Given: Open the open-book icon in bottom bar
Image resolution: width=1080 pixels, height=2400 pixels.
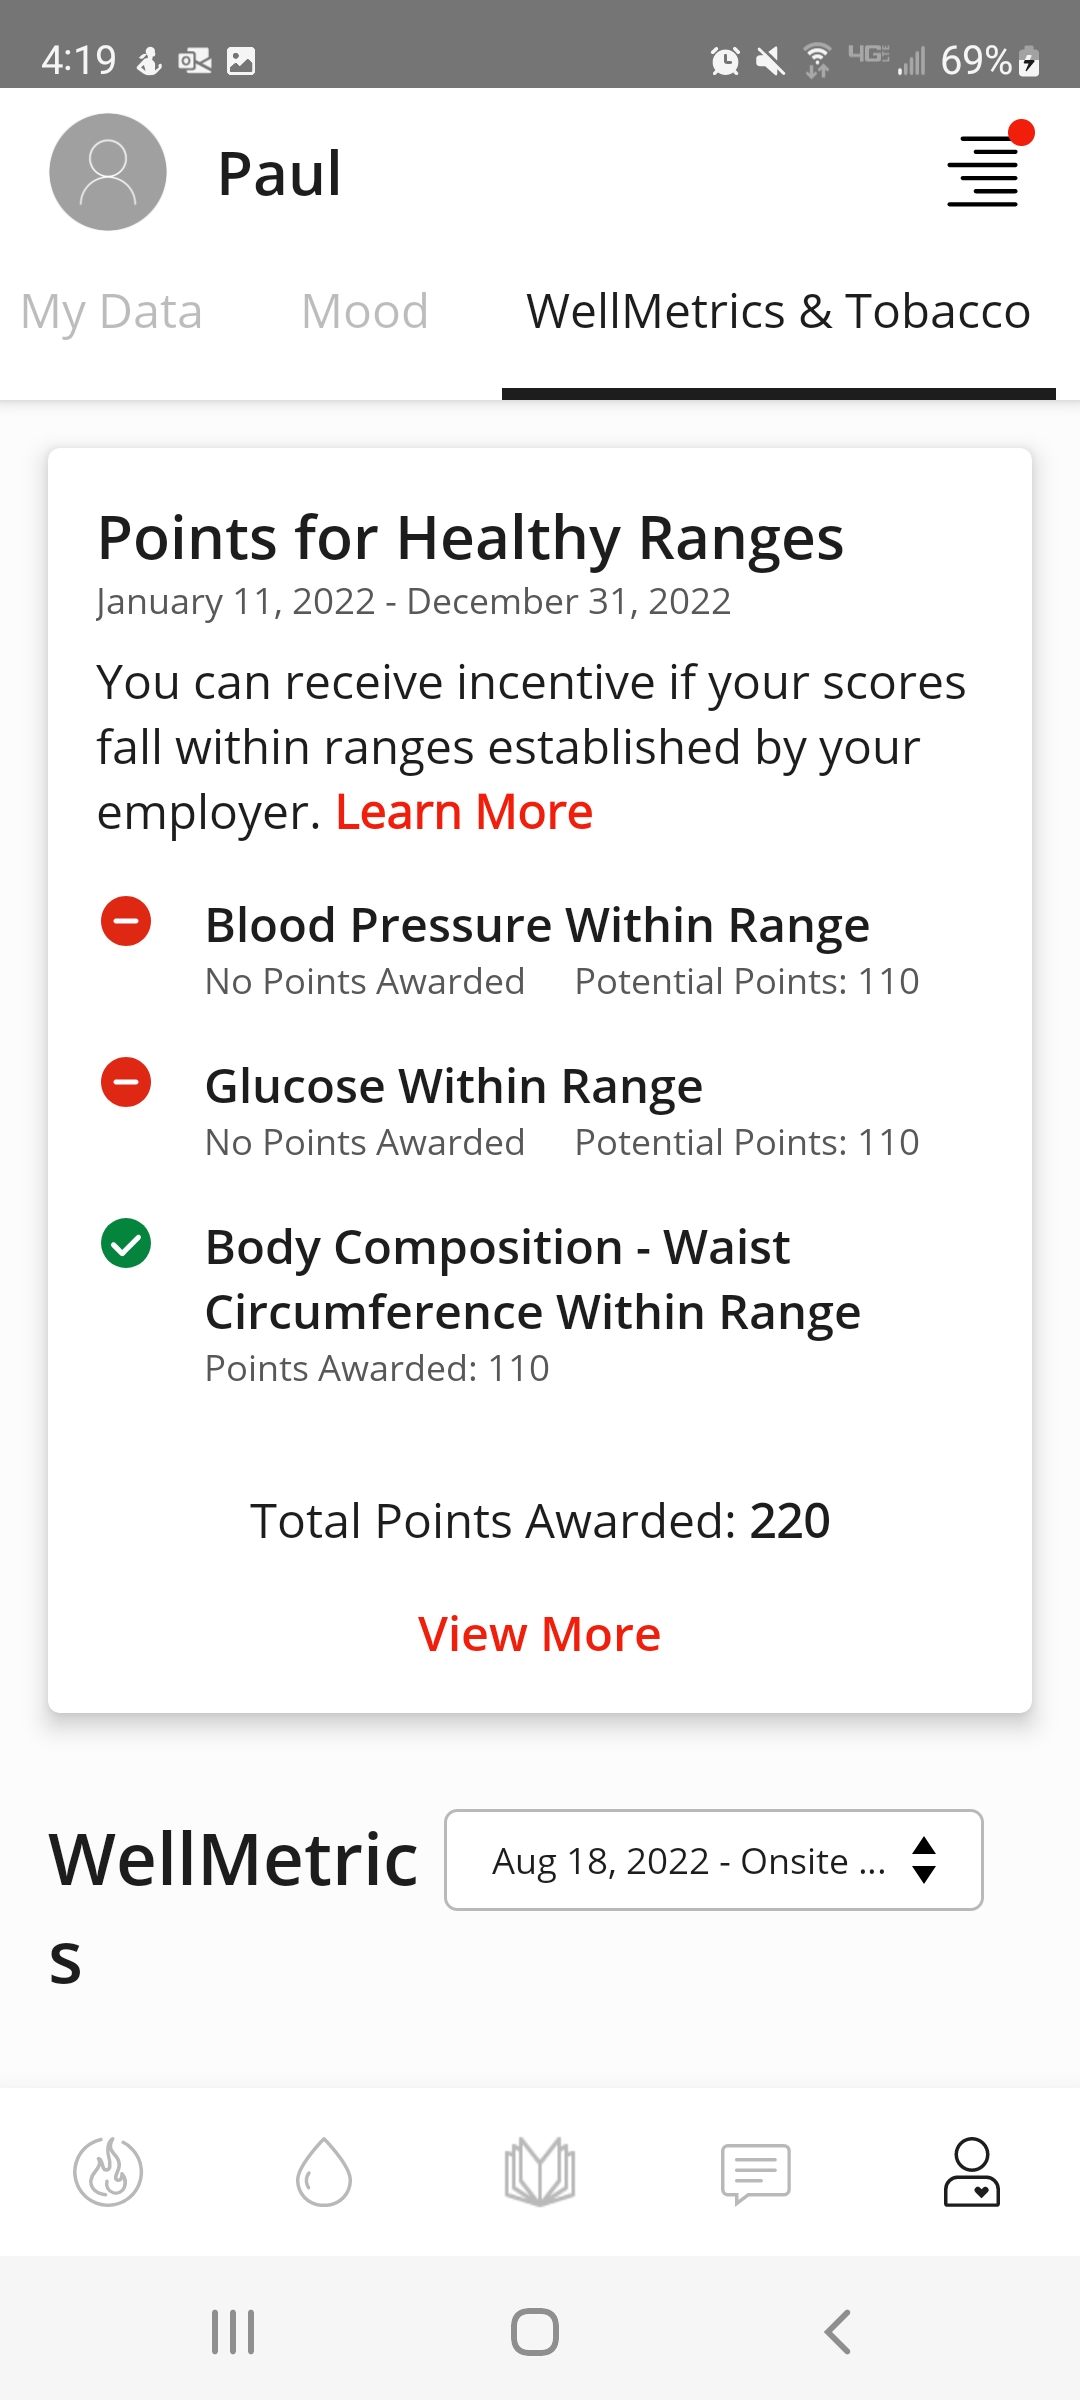Looking at the screenshot, I should coord(540,2172).
